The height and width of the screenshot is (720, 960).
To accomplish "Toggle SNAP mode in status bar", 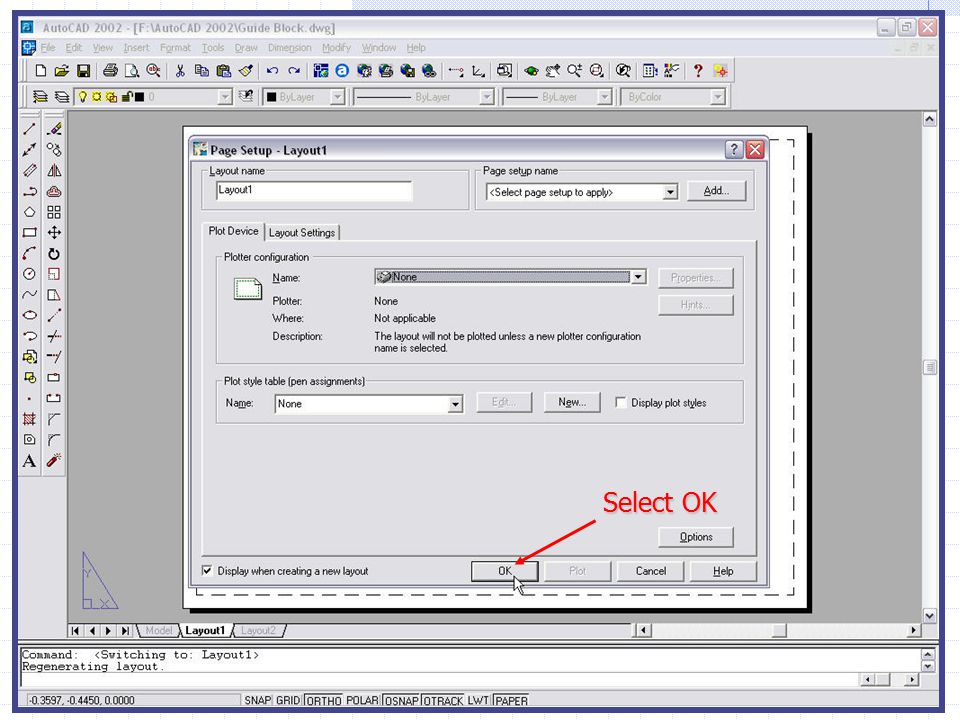I will 257,700.
